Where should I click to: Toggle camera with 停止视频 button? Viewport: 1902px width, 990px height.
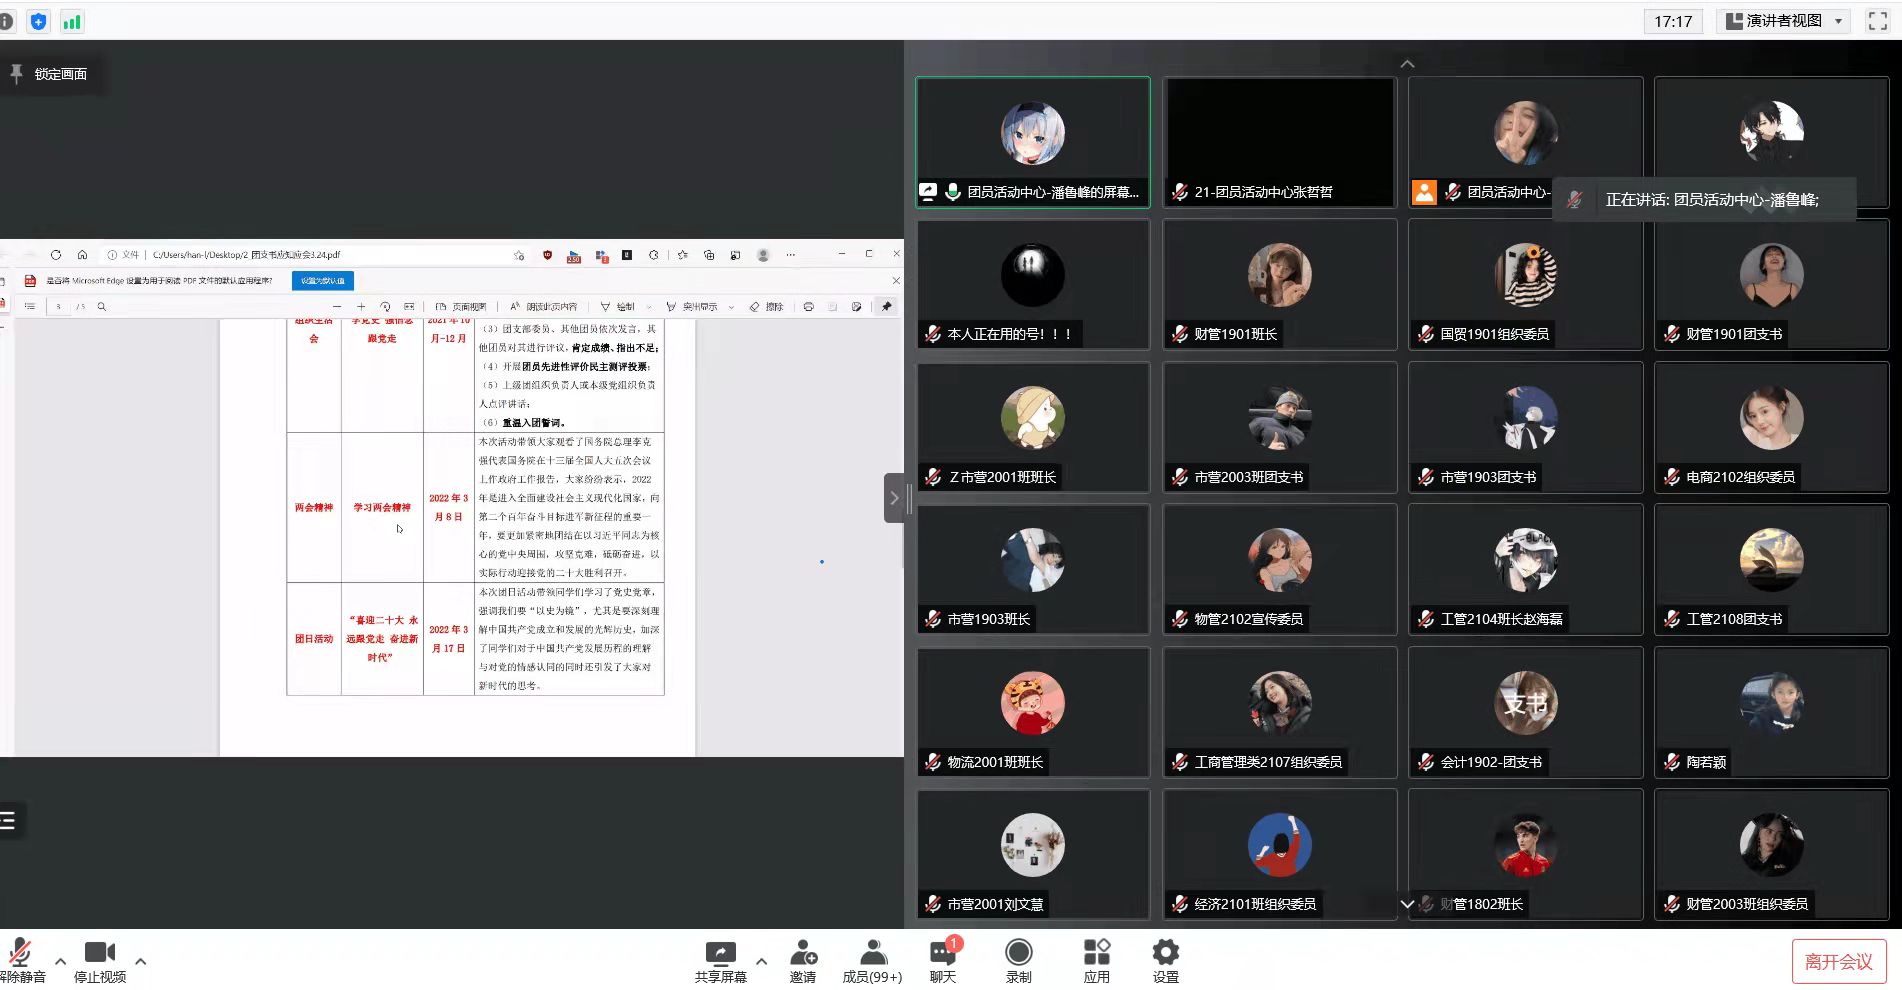pos(99,953)
